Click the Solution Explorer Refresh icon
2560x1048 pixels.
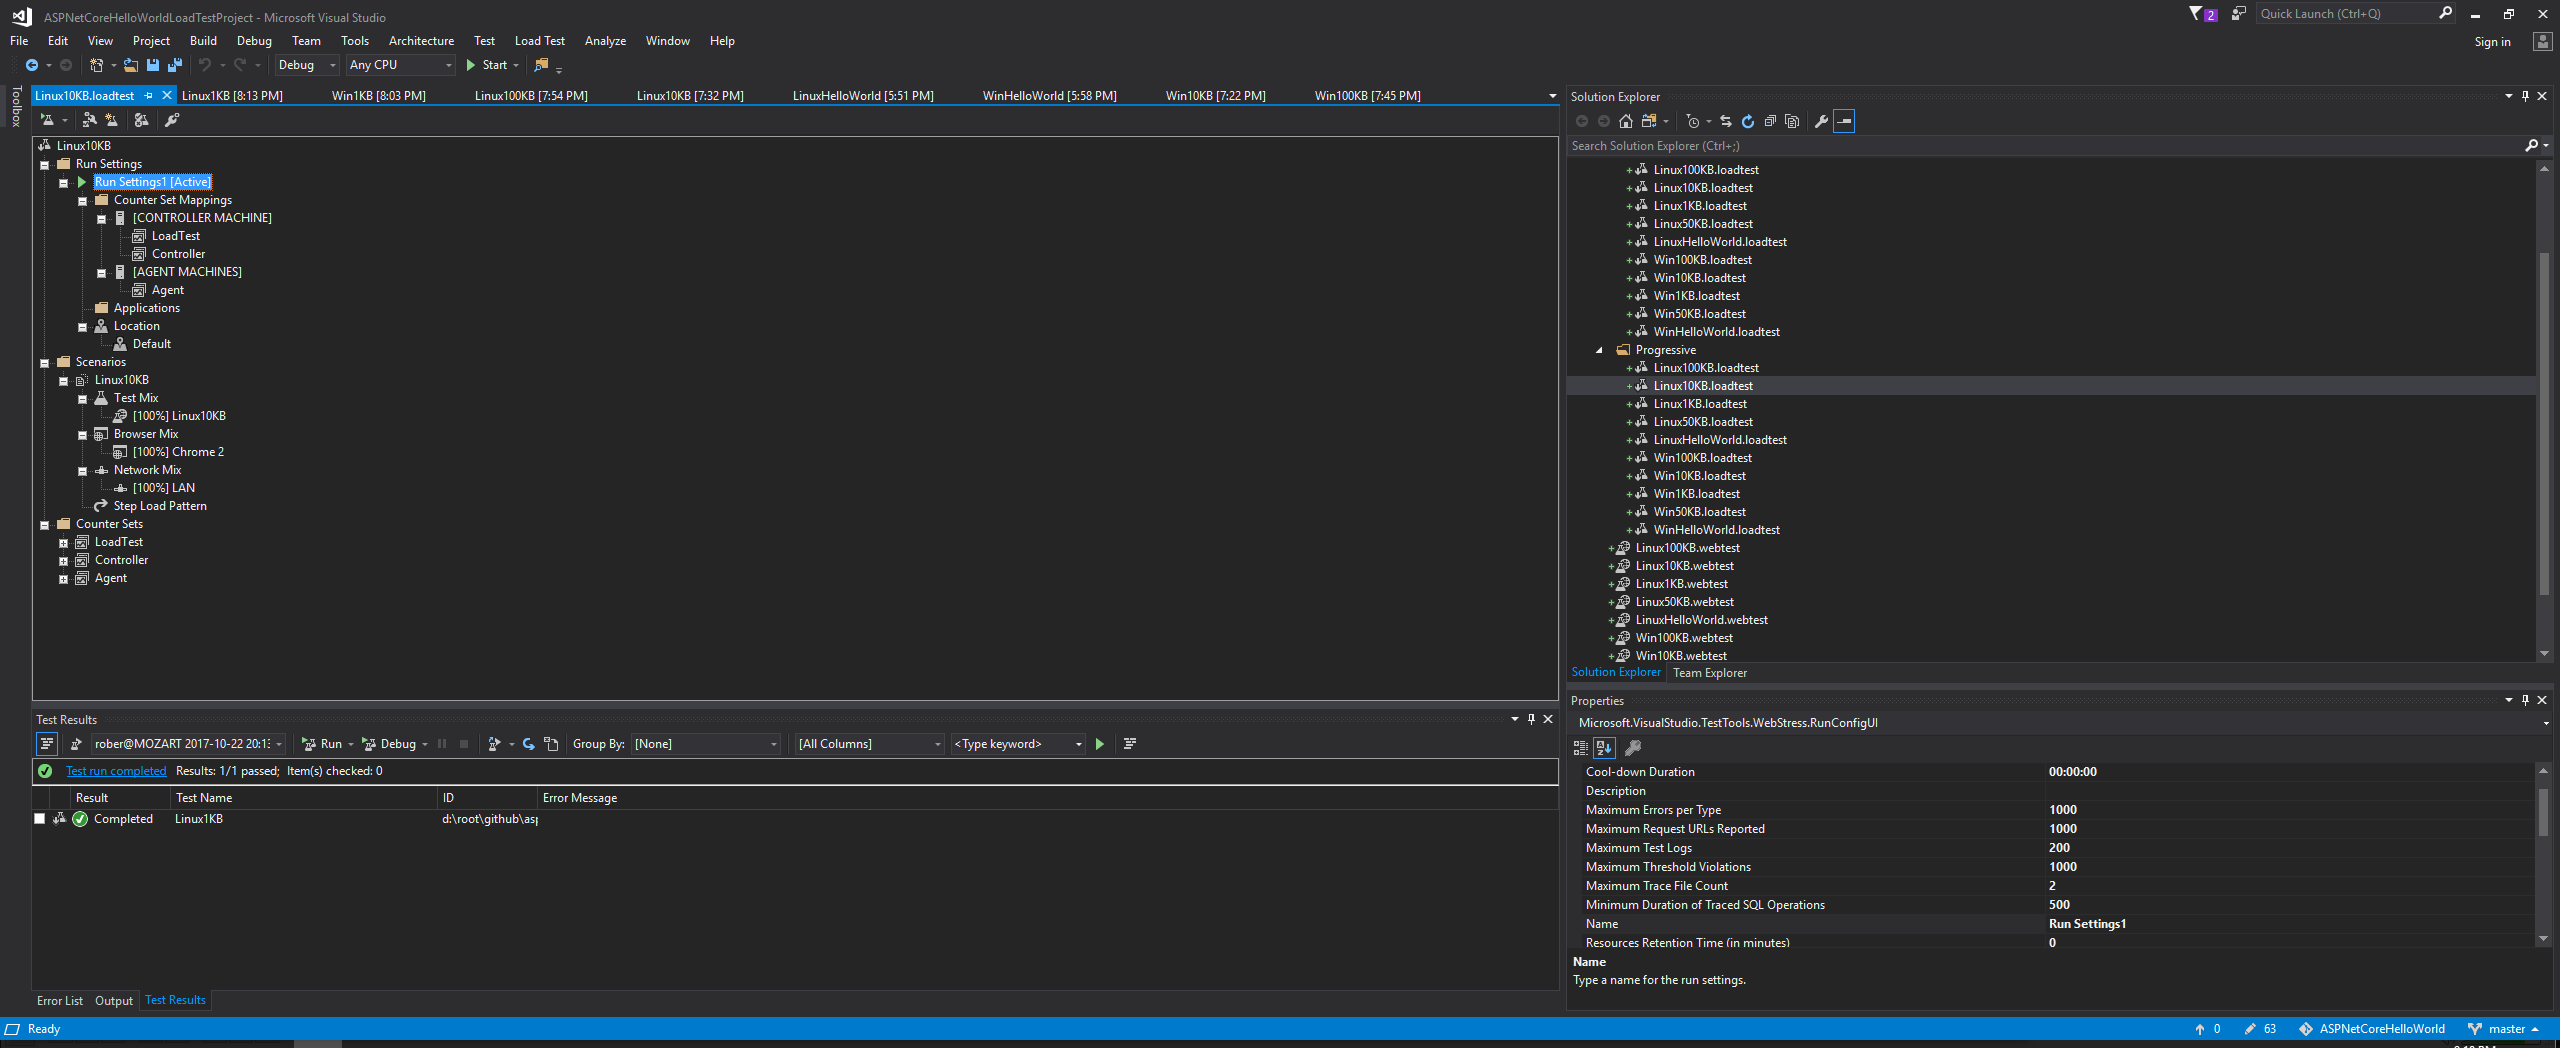tap(1748, 121)
